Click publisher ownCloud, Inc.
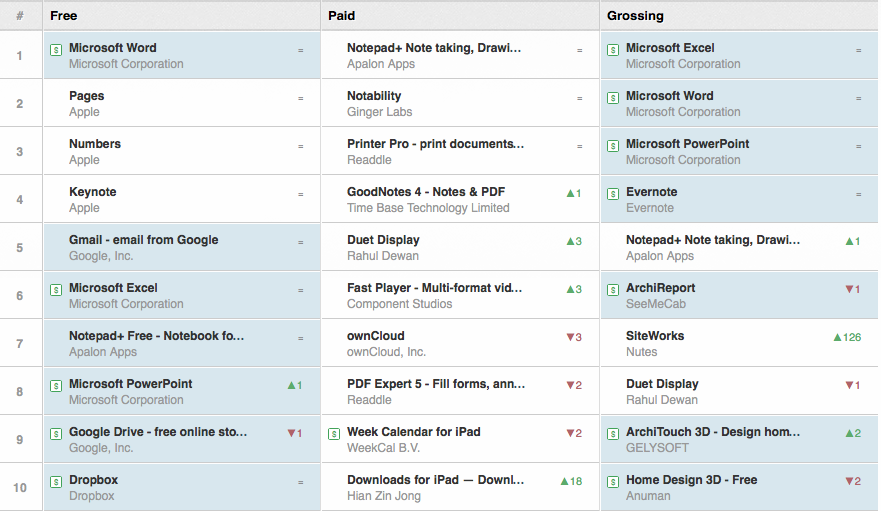Viewport: 881px width, 511px height. click(387, 352)
